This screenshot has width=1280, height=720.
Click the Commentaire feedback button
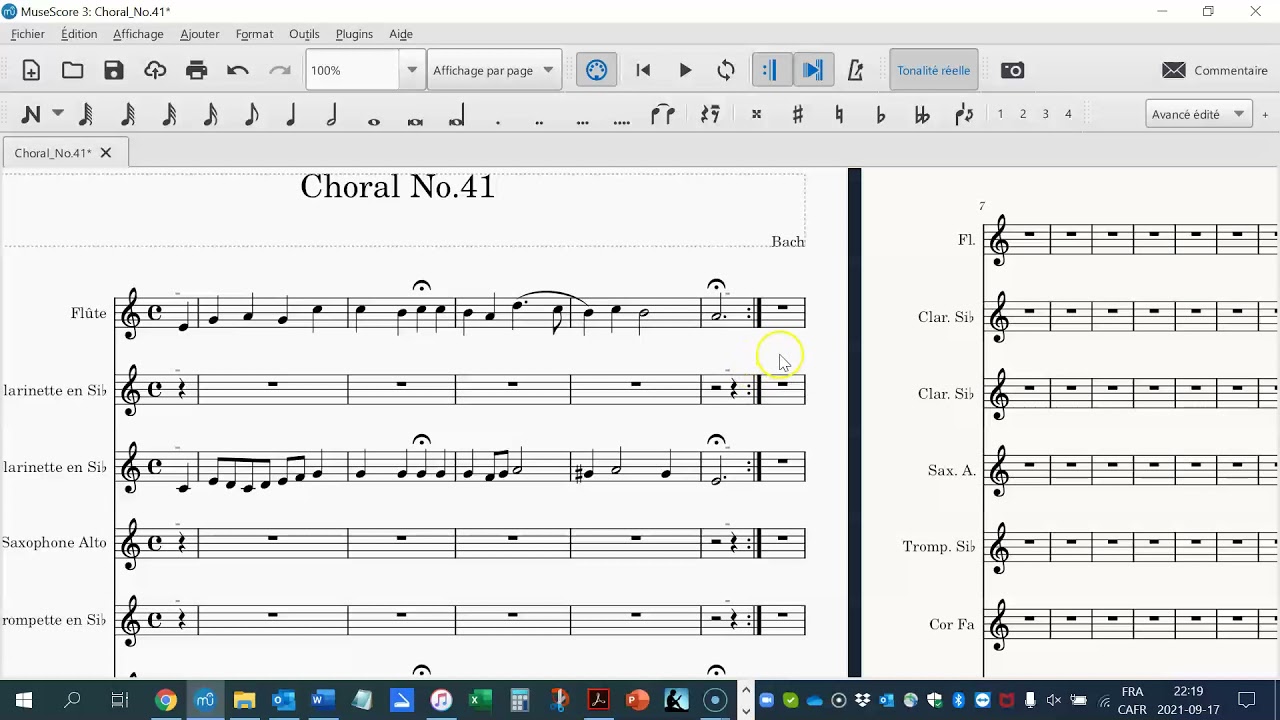(x=1215, y=70)
